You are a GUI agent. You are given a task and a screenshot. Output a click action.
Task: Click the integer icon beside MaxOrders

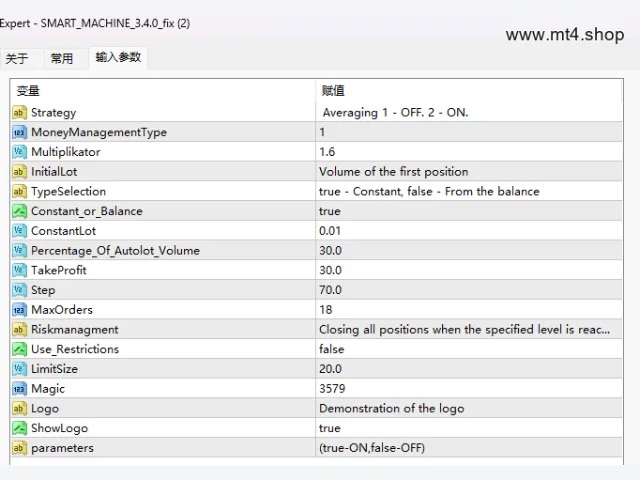pos(19,310)
